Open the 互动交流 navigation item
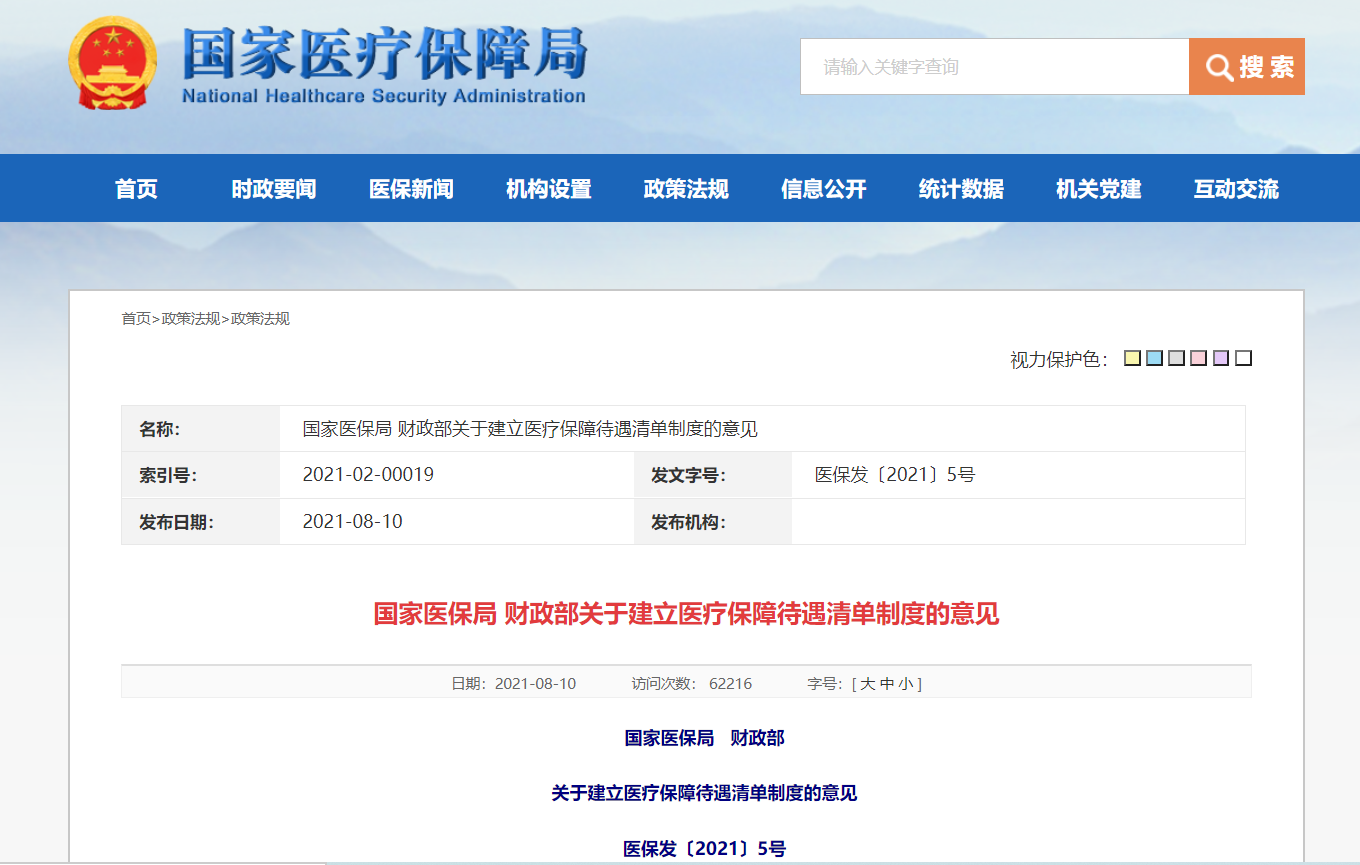Viewport: 1360px width, 865px height. point(1236,189)
